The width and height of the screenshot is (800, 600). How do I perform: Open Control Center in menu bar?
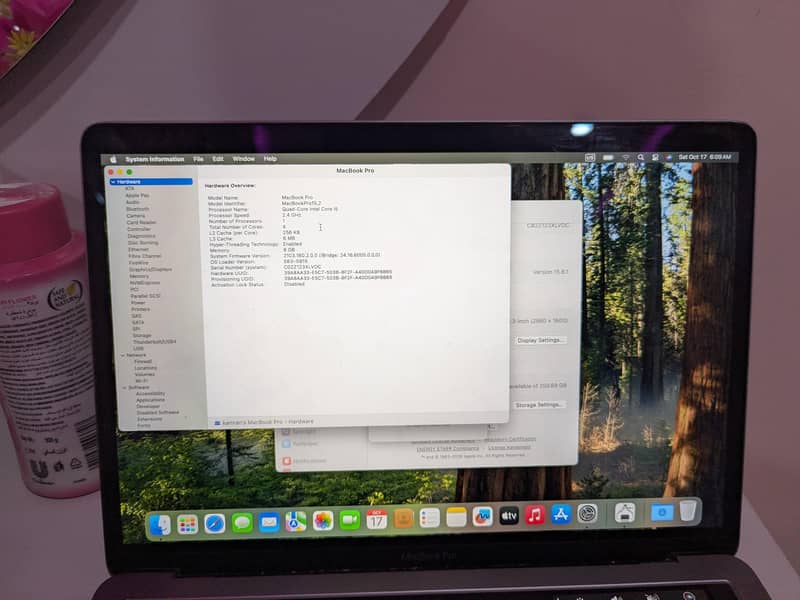click(655, 158)
